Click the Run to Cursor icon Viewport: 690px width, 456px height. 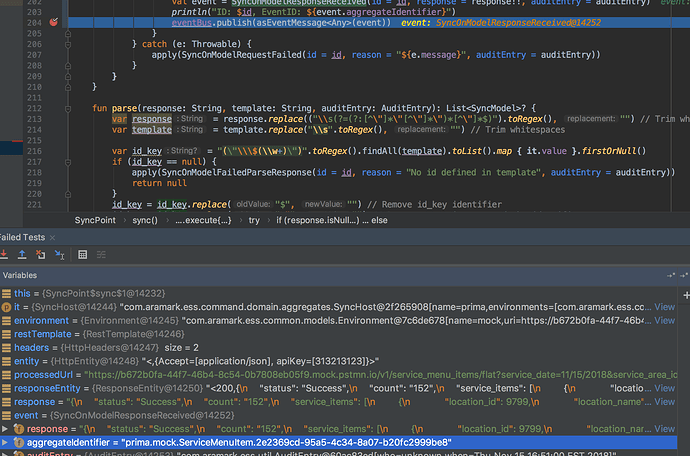[x=59, y=254]
